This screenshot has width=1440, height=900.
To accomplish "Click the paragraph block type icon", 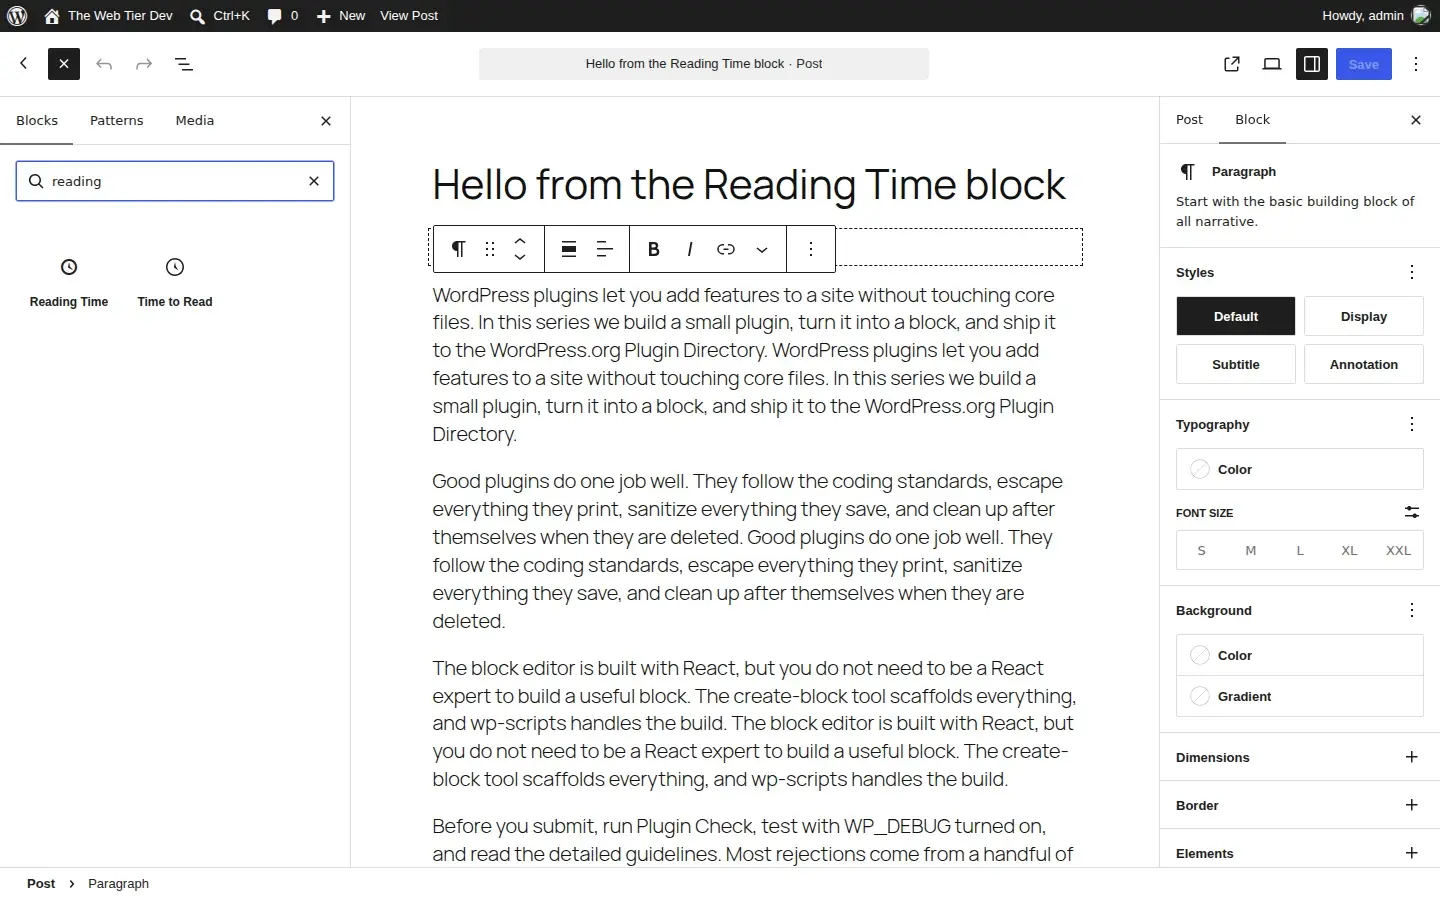I will (x=458, y=249).
